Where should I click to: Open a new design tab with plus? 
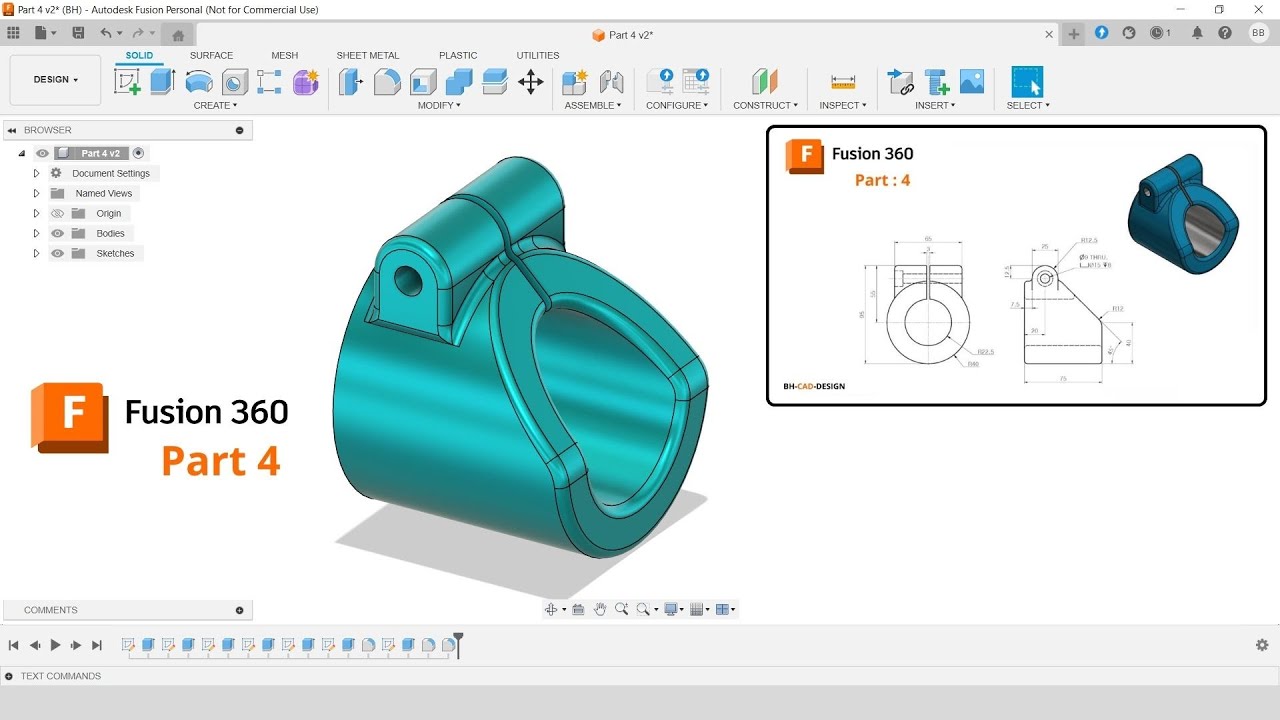(x=1073, y=33)
